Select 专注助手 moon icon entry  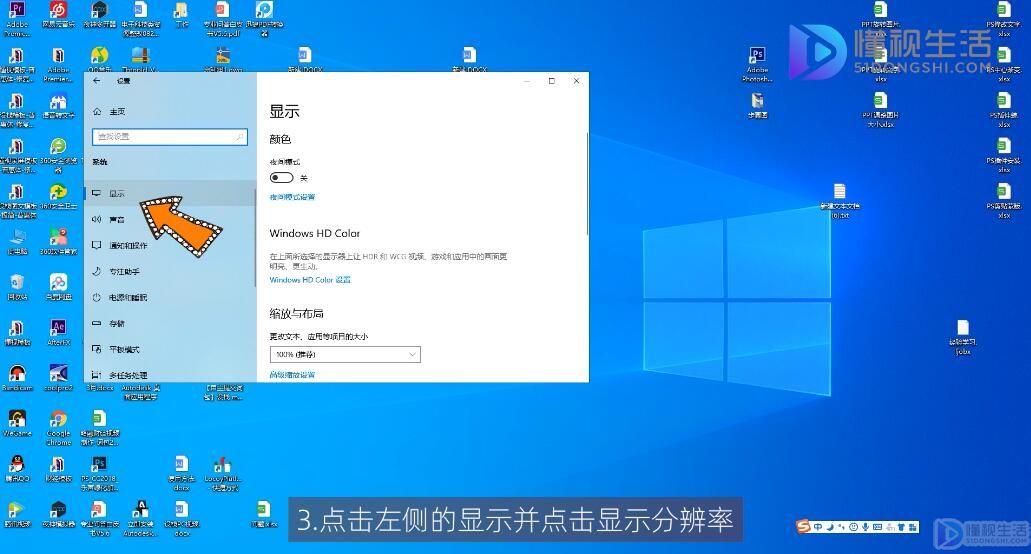pos(97,271)
